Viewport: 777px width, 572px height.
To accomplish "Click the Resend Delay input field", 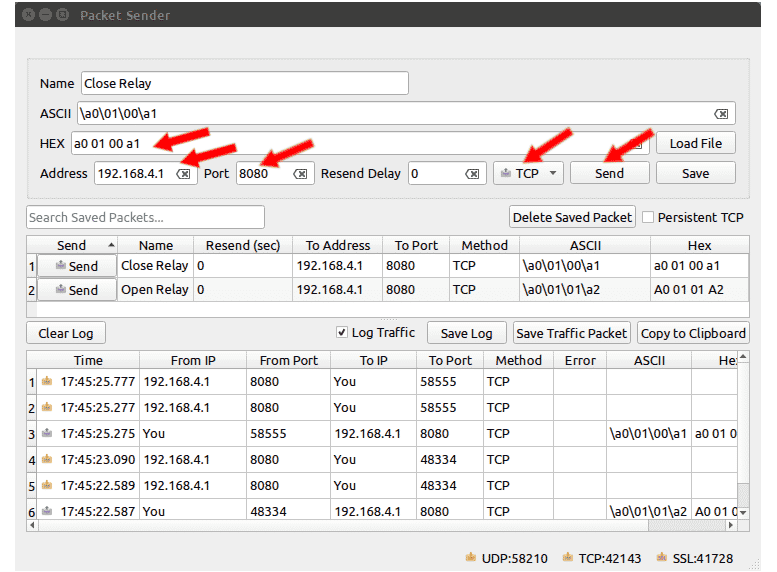I will [x=447, y=173].
